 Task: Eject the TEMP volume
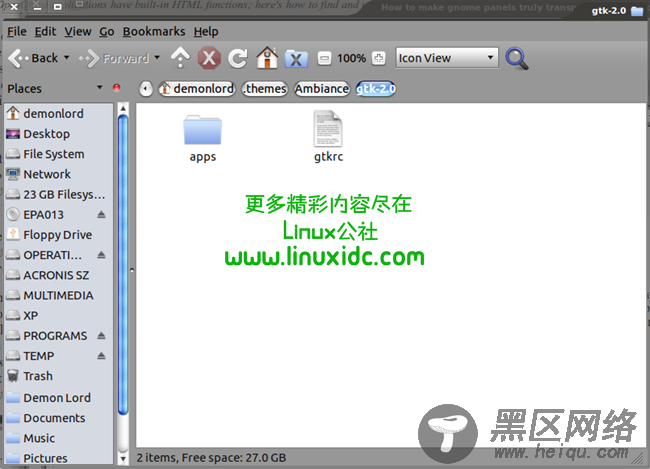coord(101,355)
